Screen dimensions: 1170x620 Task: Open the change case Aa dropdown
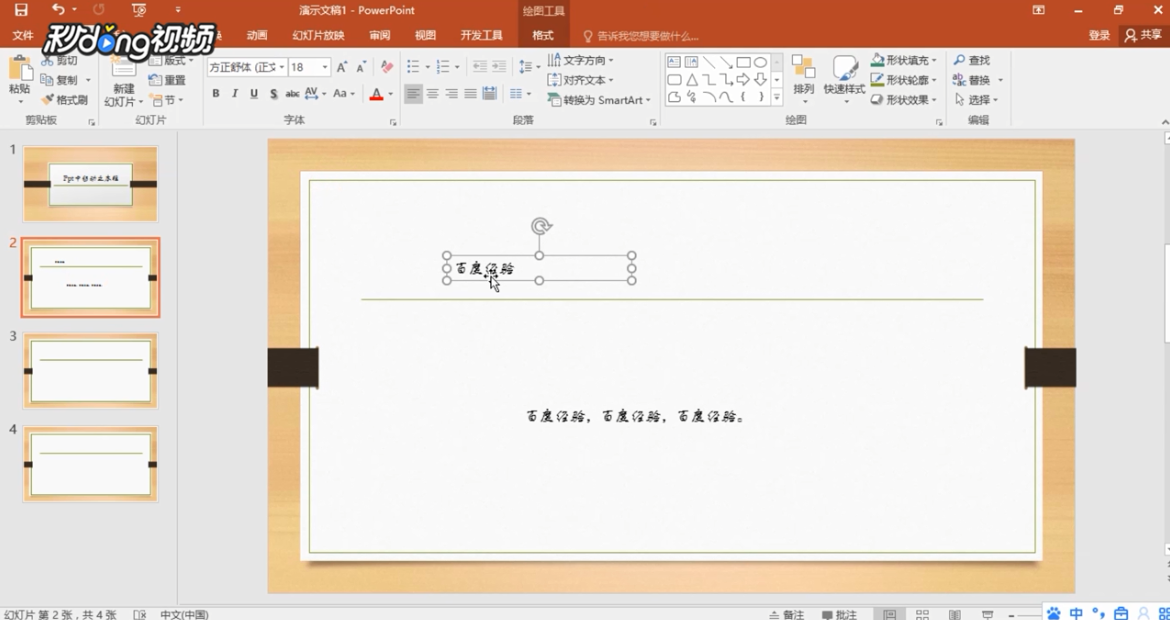344,93
